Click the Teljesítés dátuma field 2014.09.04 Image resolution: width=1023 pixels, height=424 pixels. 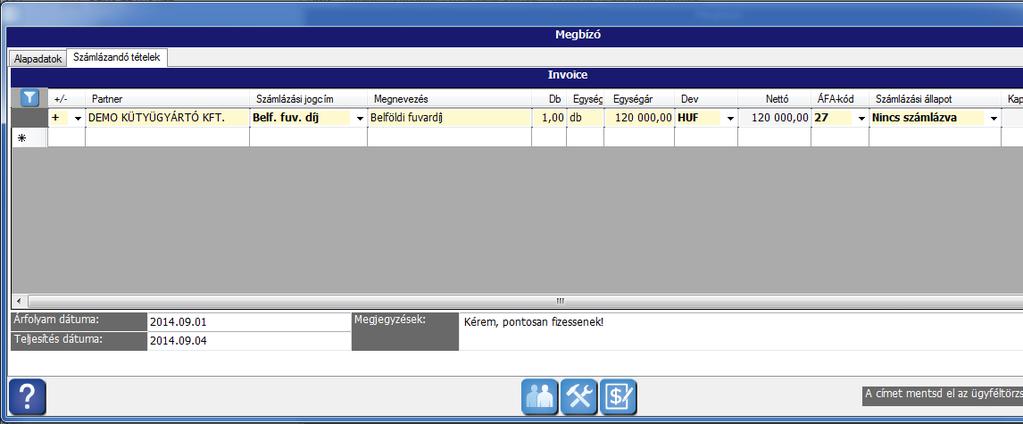249,341
